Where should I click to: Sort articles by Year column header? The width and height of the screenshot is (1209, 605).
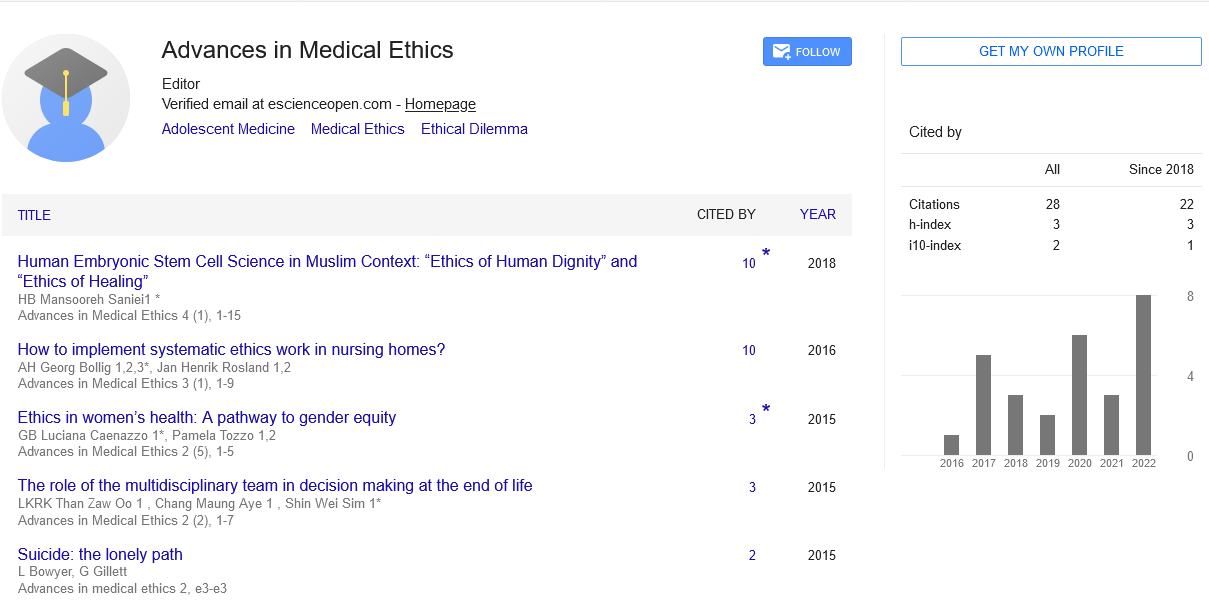817,214
